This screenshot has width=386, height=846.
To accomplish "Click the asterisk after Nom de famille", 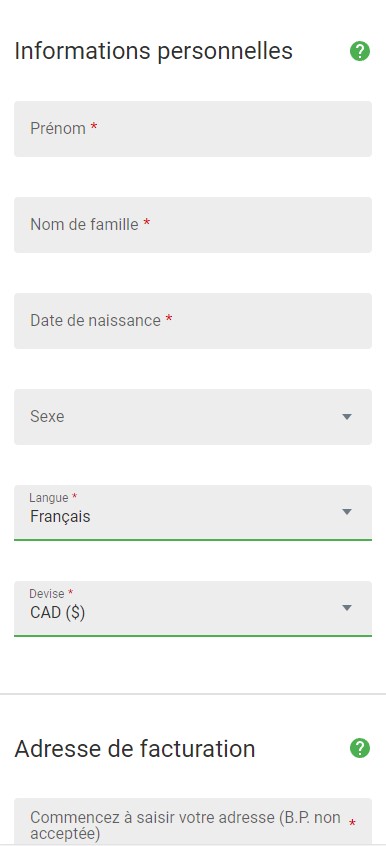I will (146, 223).
